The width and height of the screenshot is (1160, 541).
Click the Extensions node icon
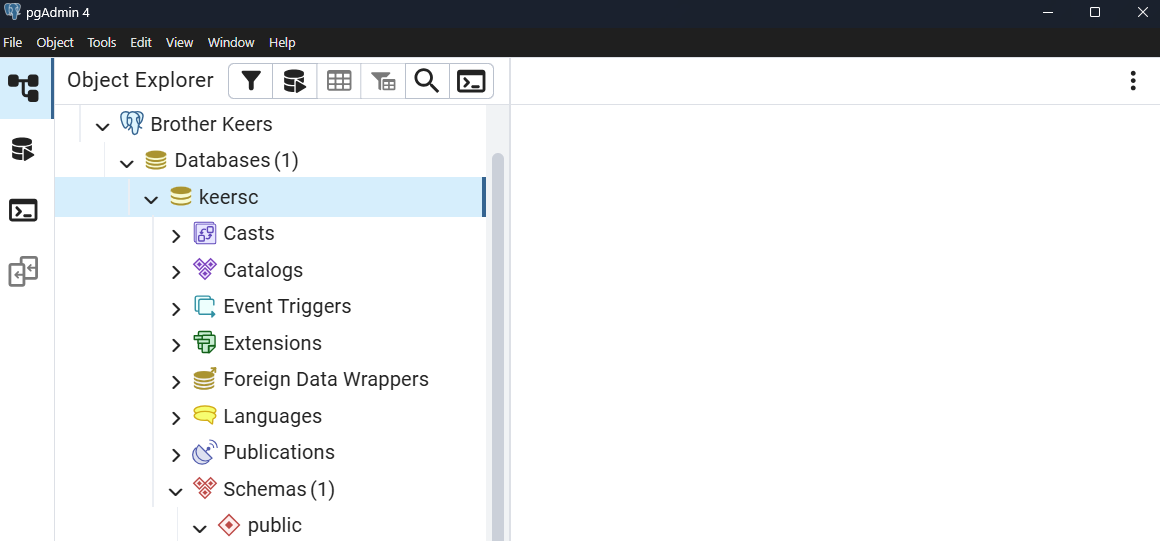tap(205, 343)
